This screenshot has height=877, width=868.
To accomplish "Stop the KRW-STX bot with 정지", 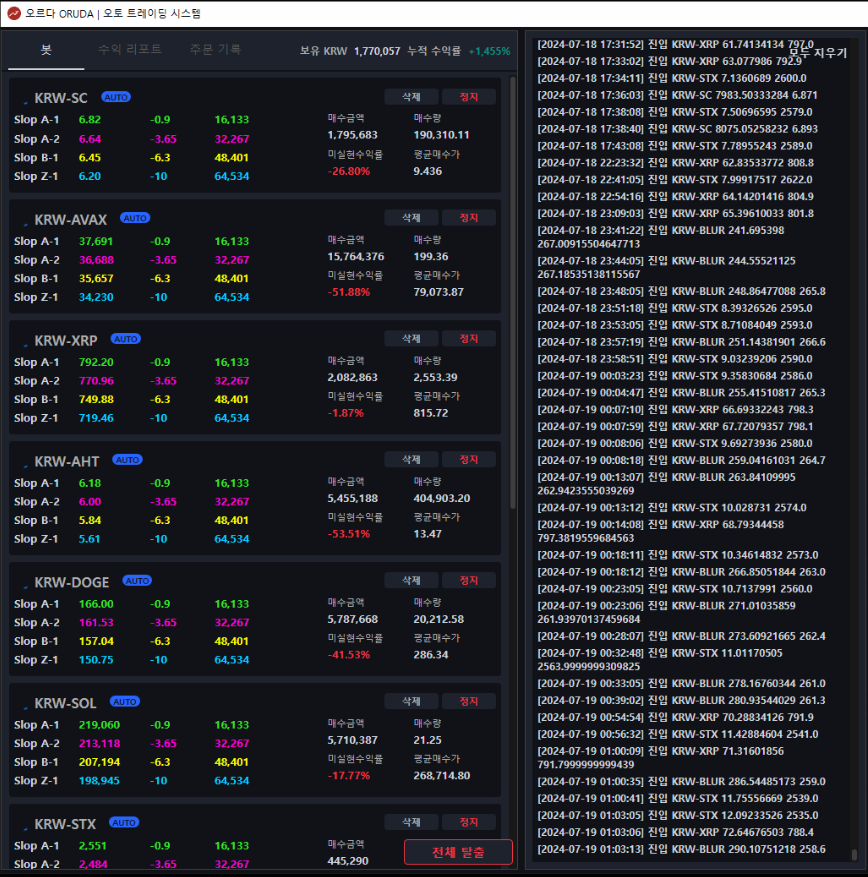I will pos(469,822).
